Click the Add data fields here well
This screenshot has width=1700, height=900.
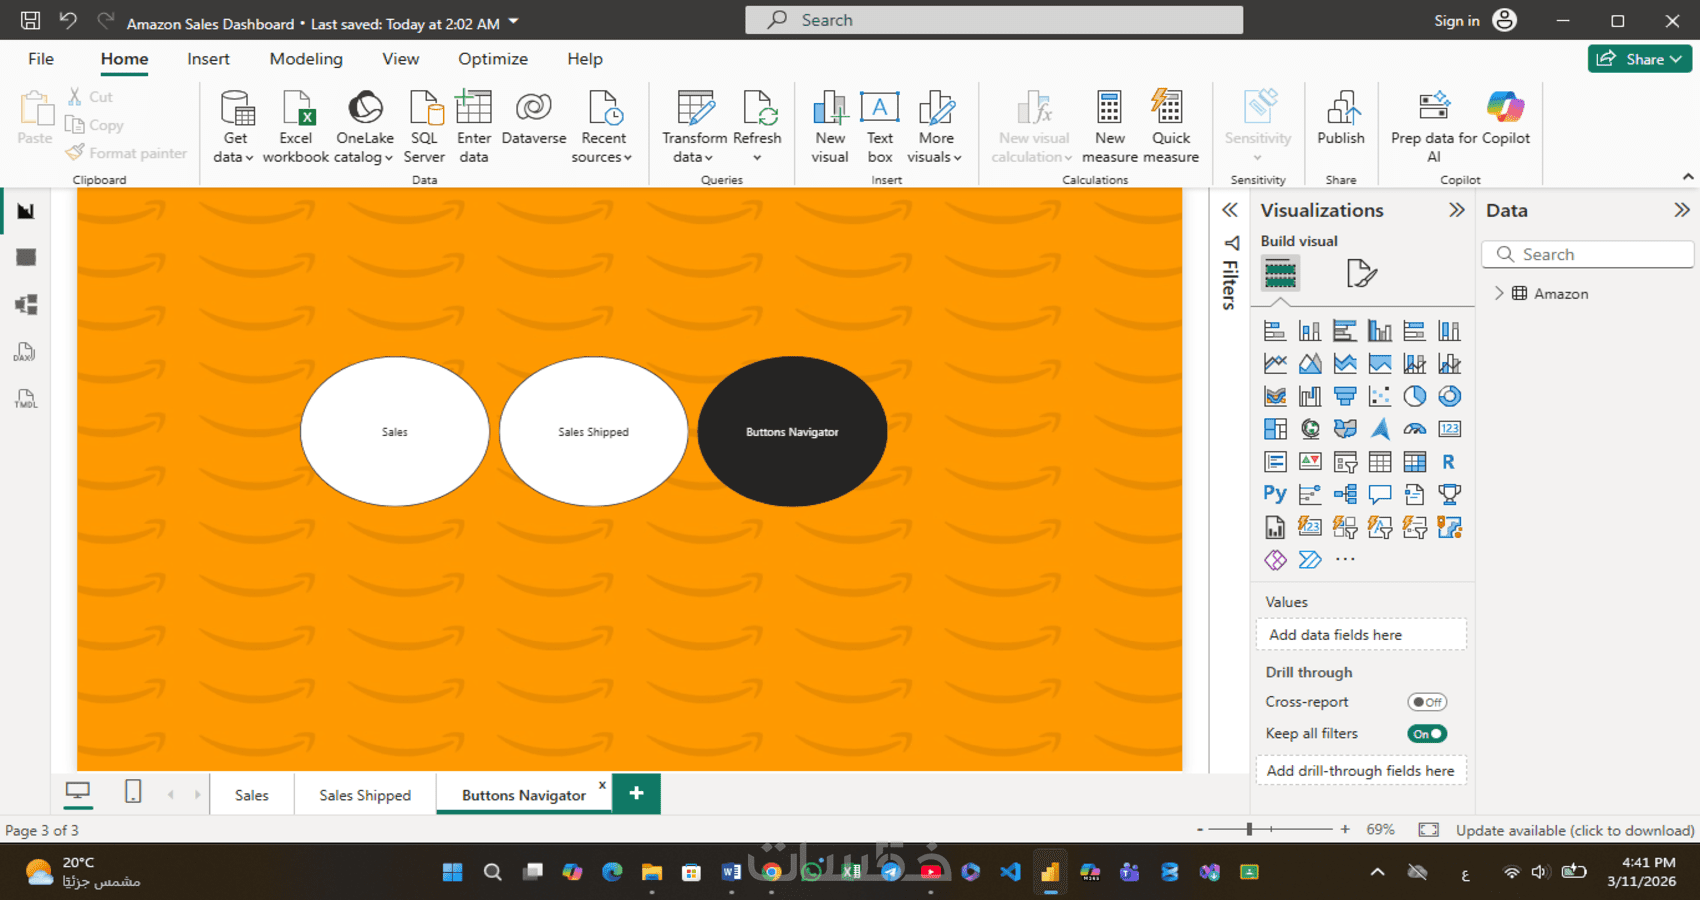pos(1361,635)
